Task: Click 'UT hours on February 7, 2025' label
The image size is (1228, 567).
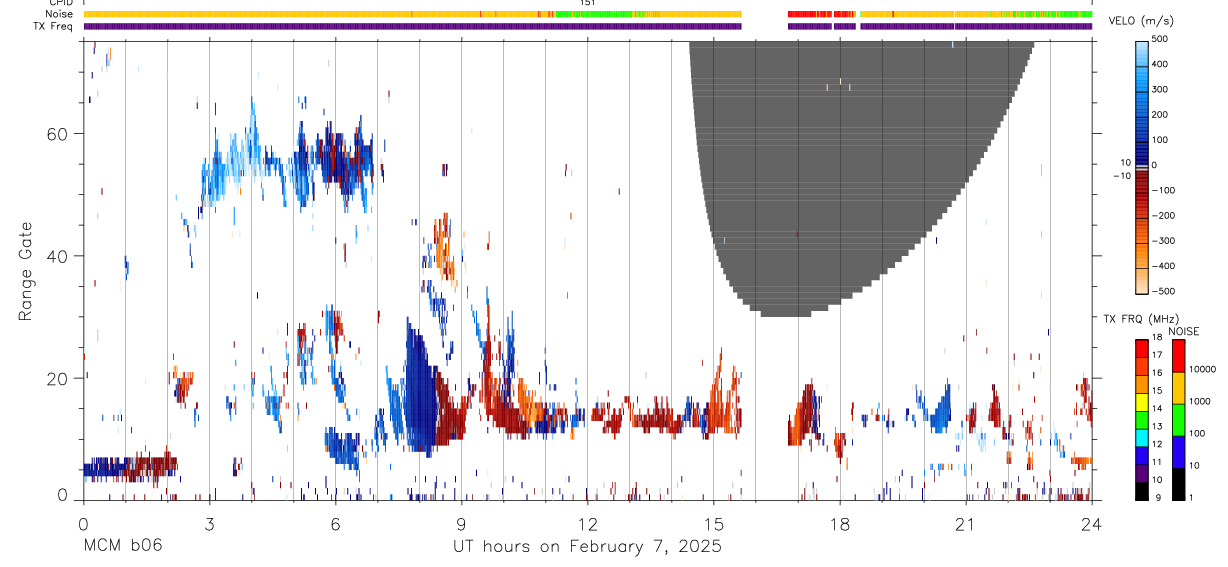Action: click(x=587, y=548)
